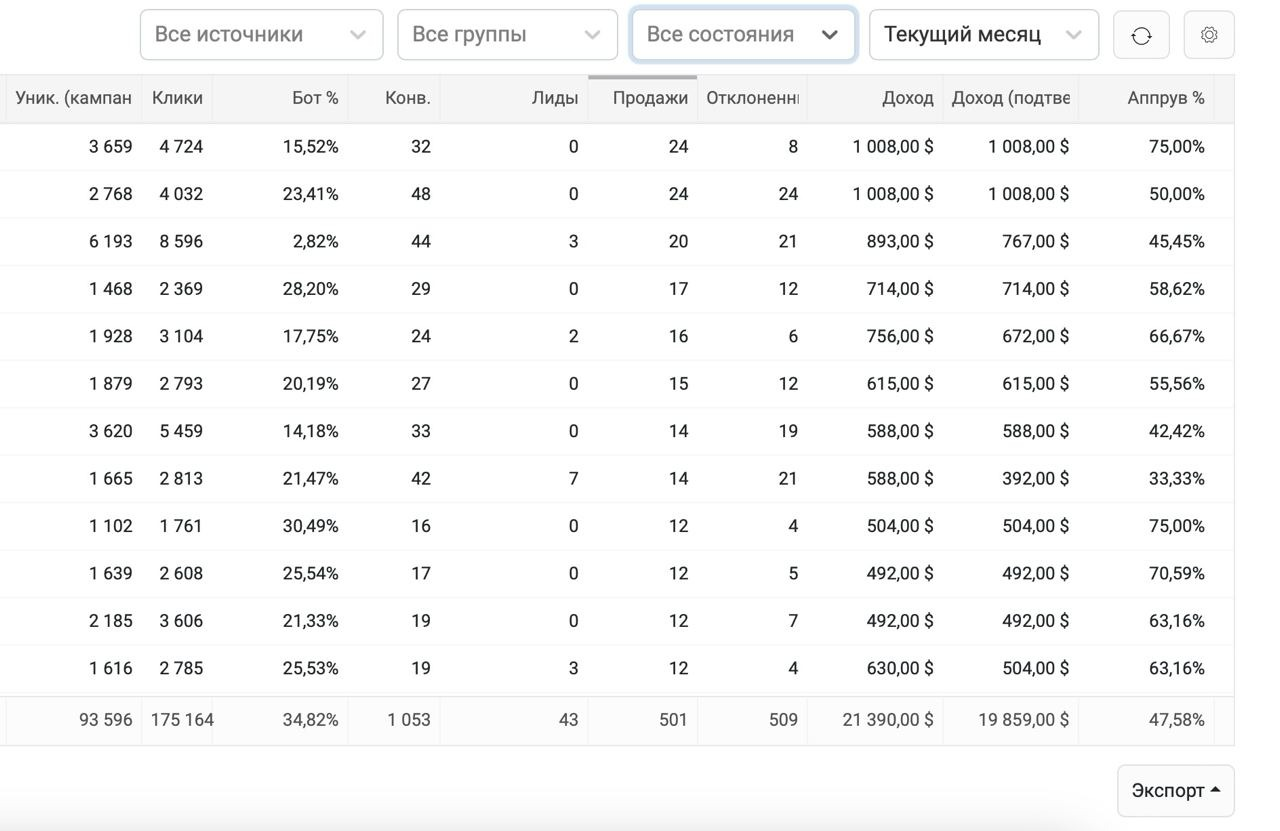The width and height of the screenshot is (1280, 831).
Task: Sort by 'Уник. (кампан' column header
Action: 73,98
